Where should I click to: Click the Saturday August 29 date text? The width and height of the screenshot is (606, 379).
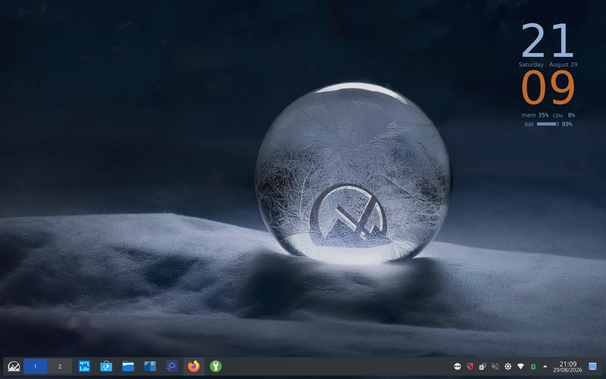[548, 65]
